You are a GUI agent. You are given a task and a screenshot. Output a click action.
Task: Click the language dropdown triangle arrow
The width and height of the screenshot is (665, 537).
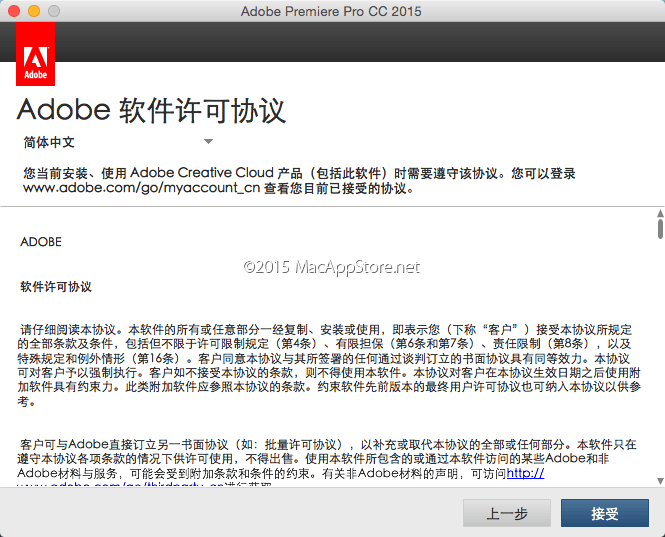coord(208,142)
